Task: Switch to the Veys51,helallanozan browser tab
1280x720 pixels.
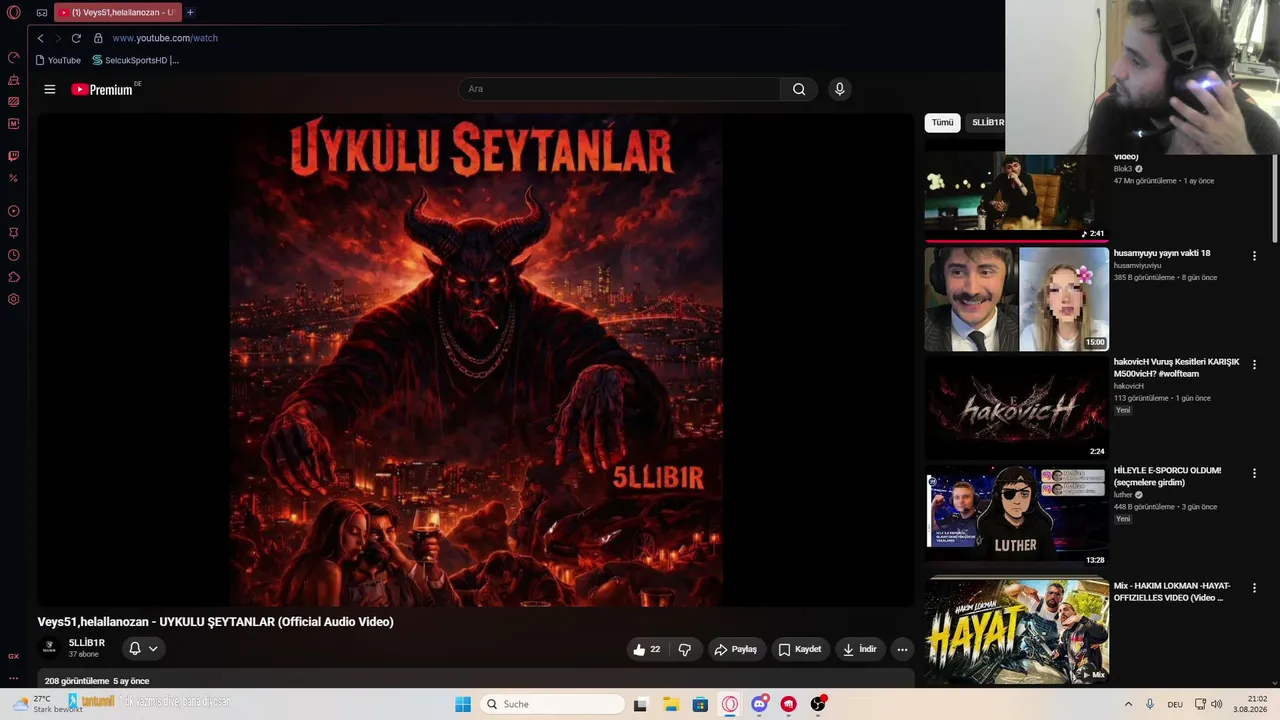Action: pyautogui.click(x=116, y=13)
